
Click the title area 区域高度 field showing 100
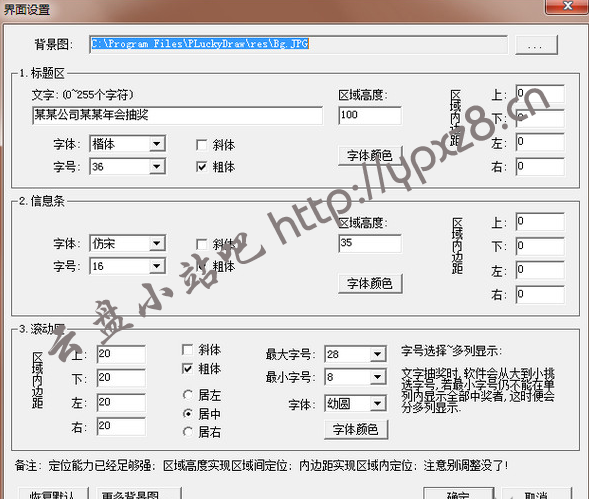[x=370, y=115]
